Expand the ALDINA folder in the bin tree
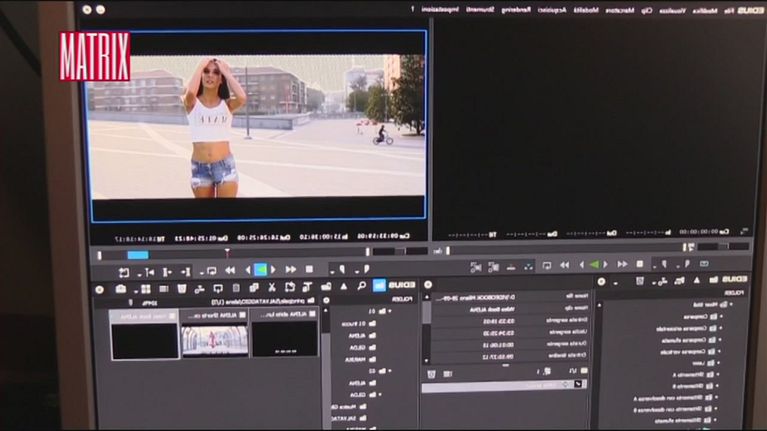 (370, 338)
